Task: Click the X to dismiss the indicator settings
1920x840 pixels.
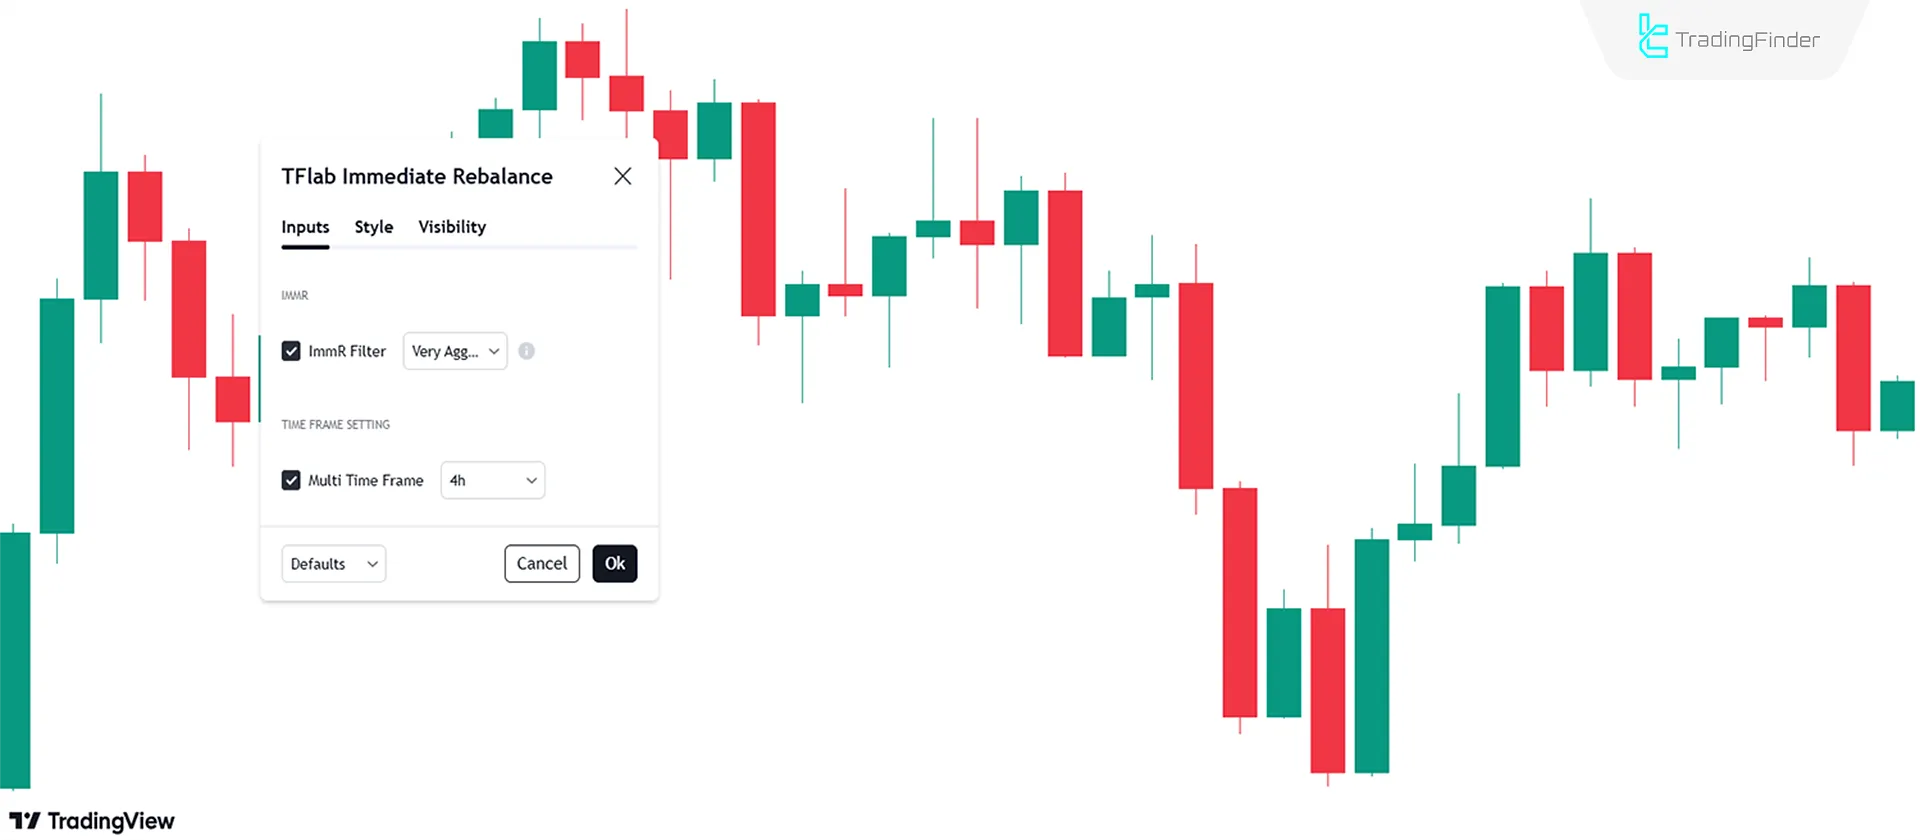Action: 622,176
